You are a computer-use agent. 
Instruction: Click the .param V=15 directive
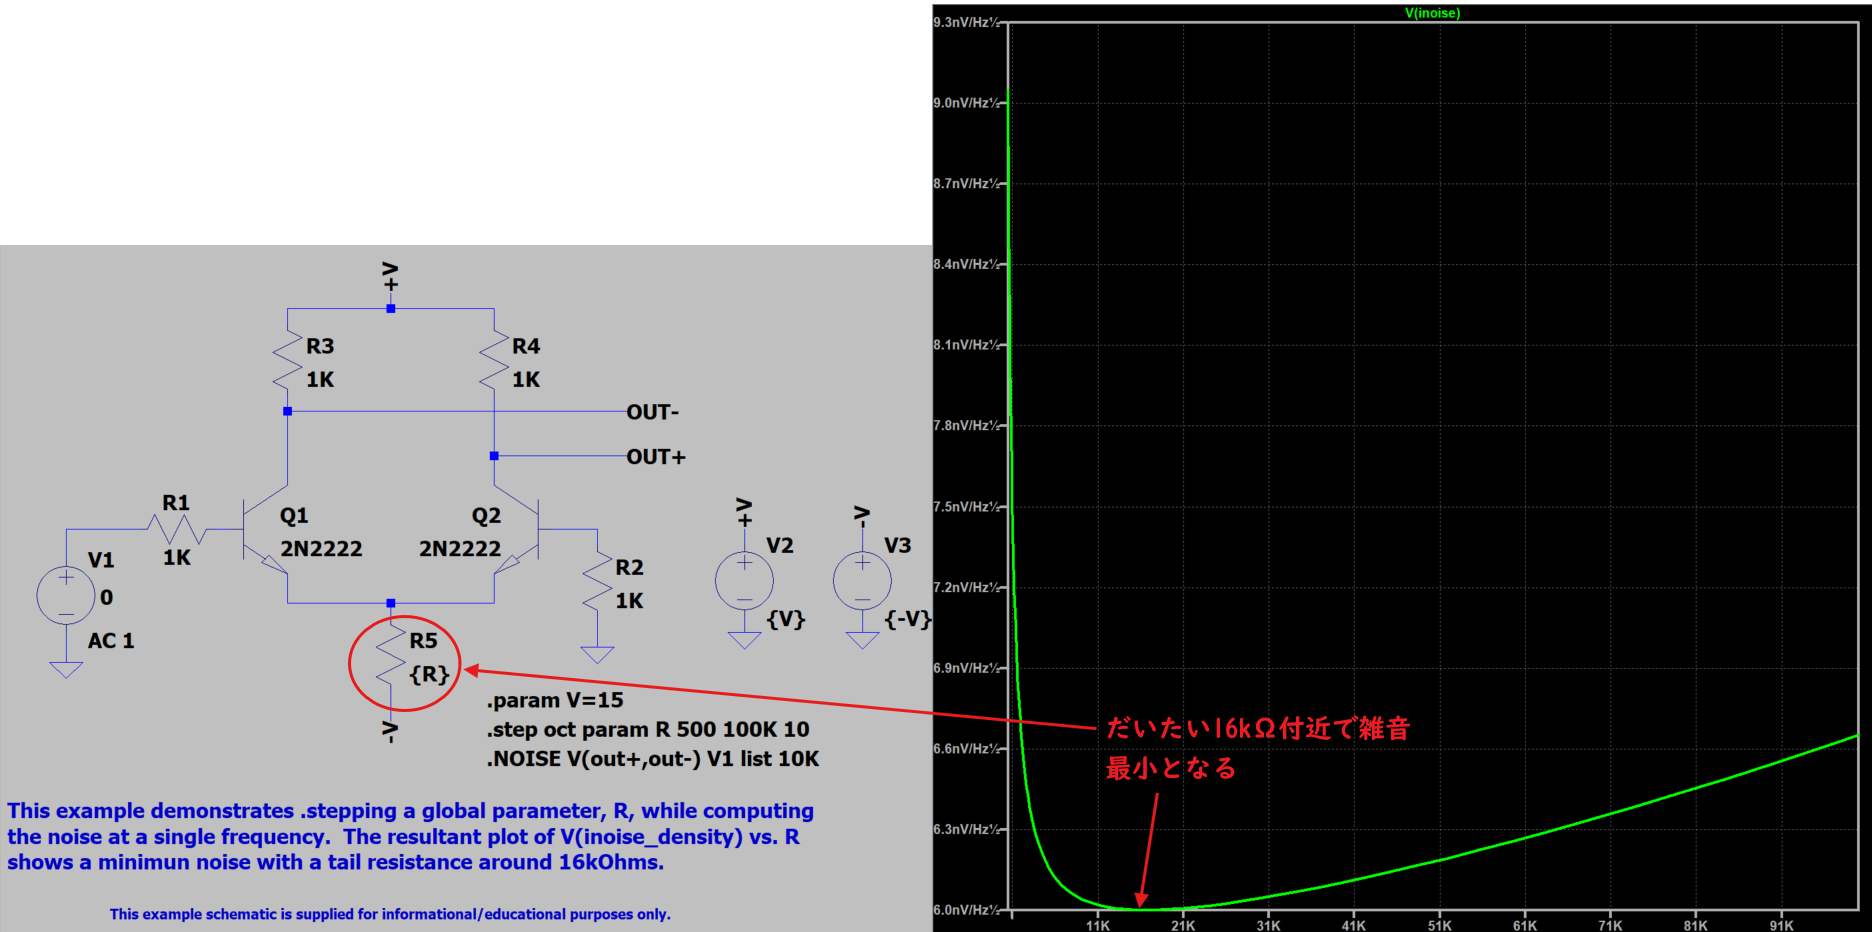[x=554, y=700]
